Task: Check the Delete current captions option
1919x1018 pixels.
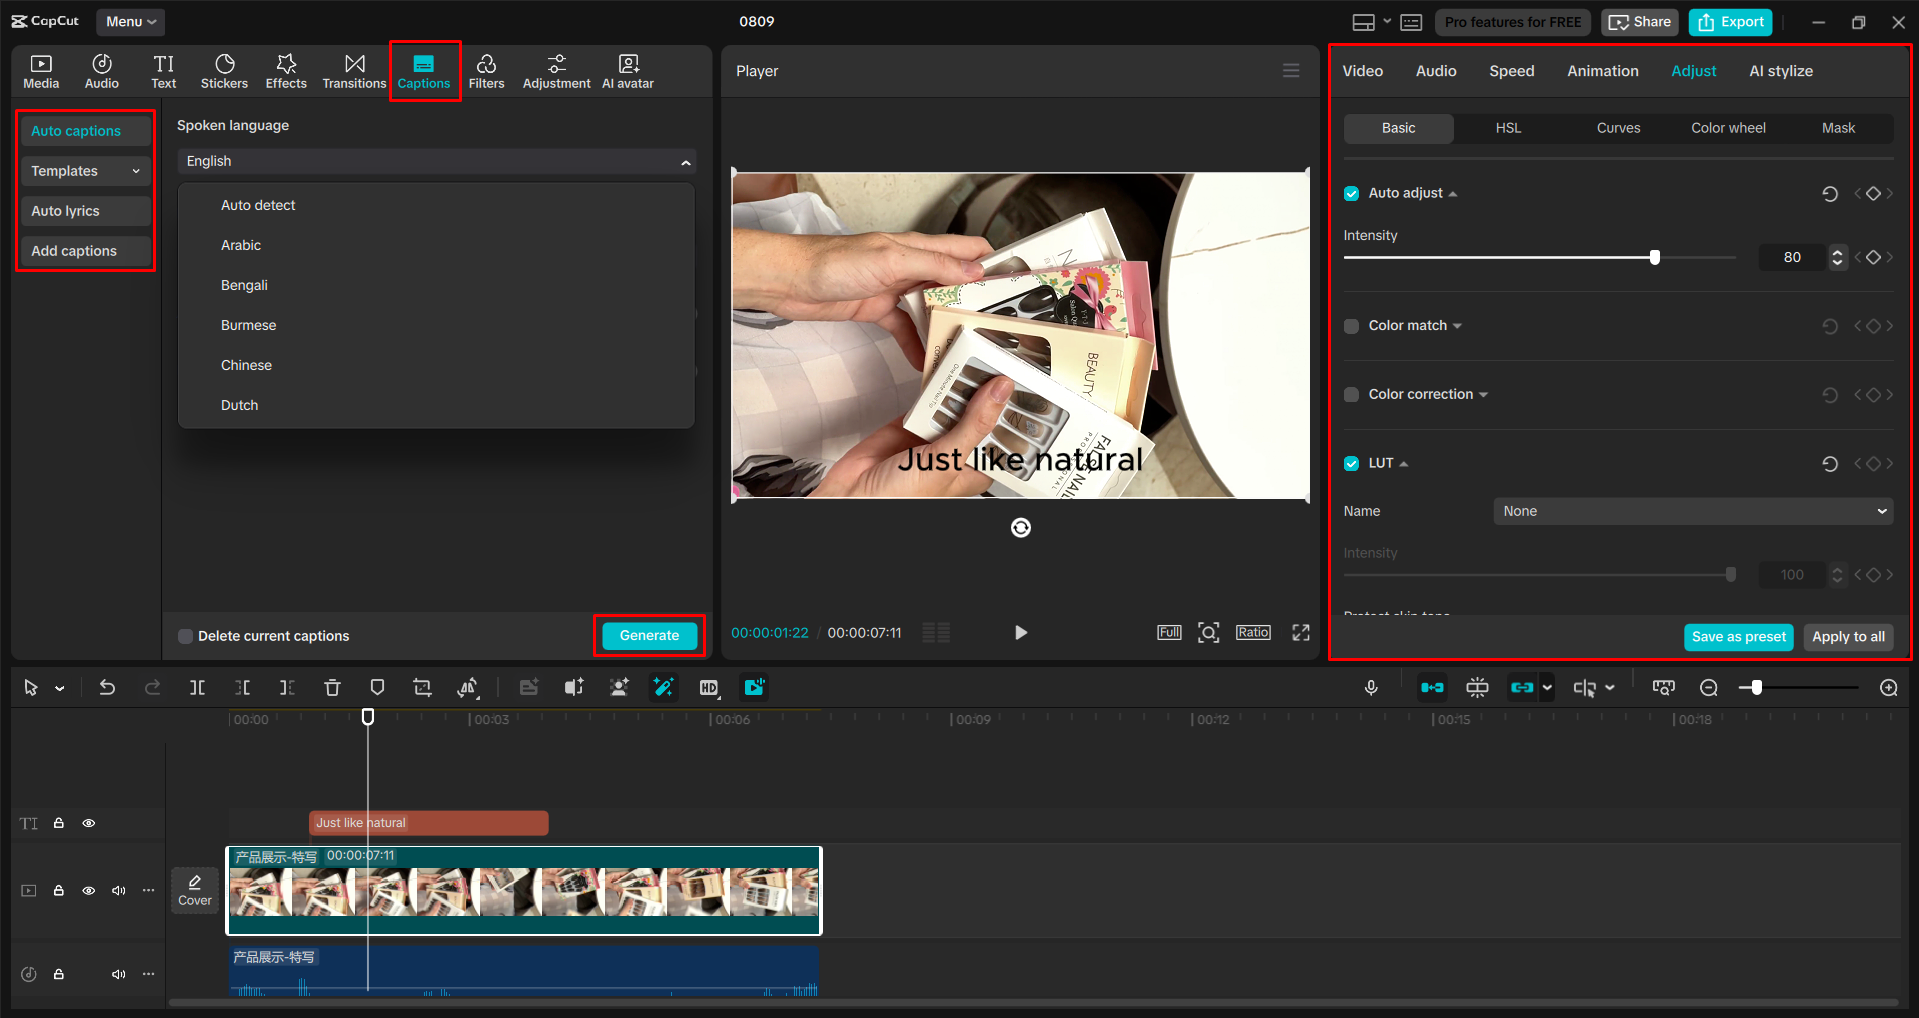Action: tap(186, 635)
